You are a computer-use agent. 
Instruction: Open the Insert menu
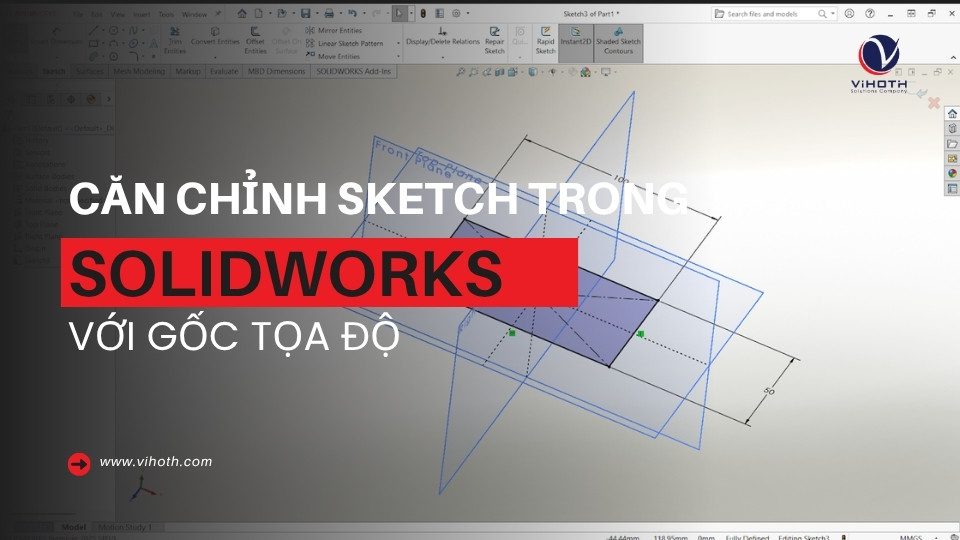pyautogui.click(x=141, y=14)
